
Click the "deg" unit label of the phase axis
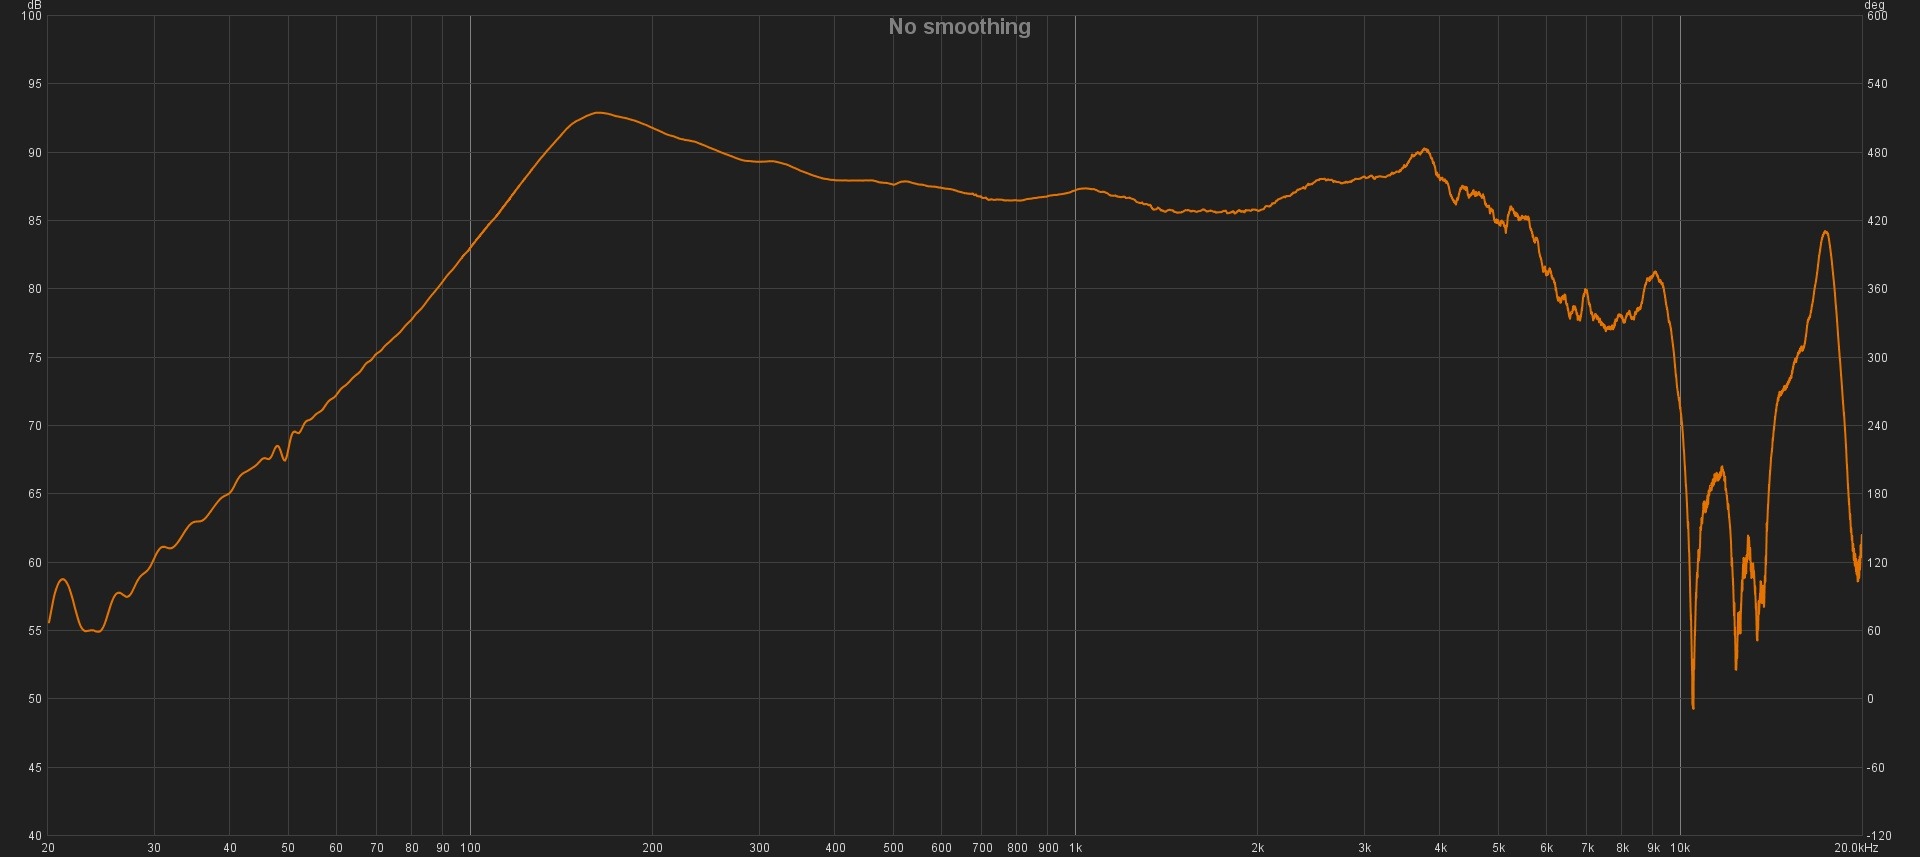click(1874, 5)
